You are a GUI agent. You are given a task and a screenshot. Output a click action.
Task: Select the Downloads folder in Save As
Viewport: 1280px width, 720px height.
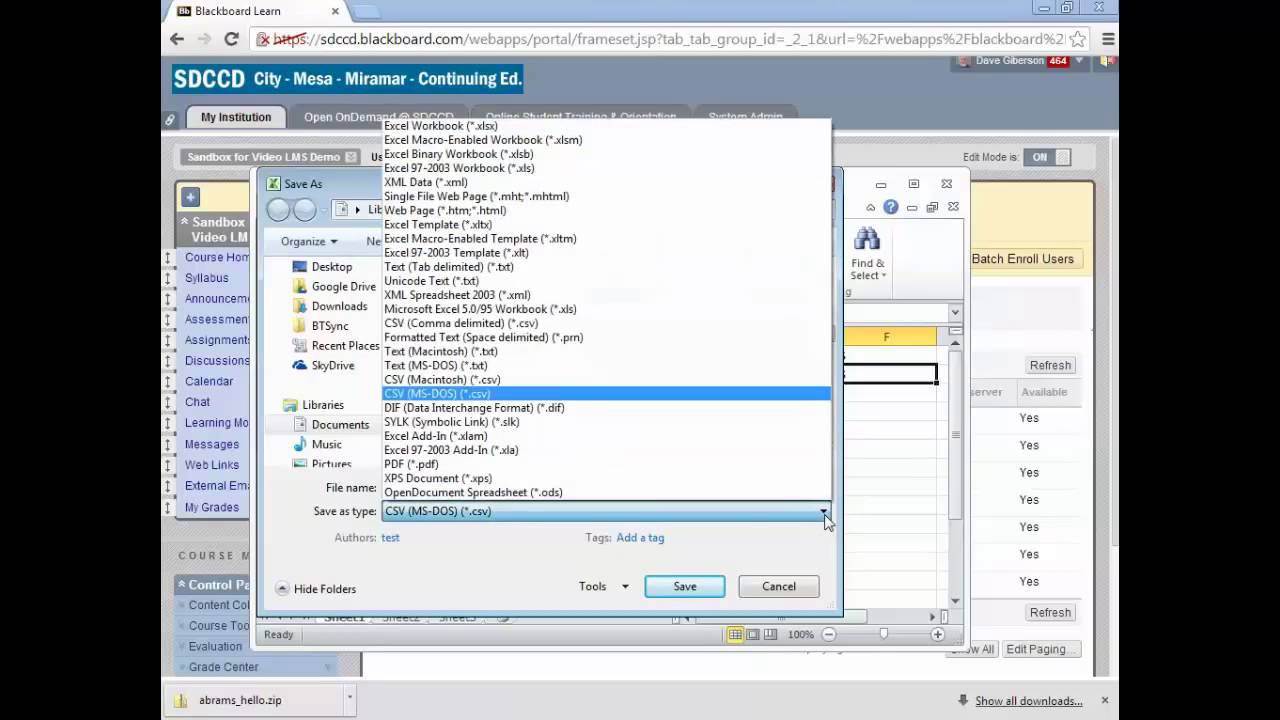pyautogui.click(x=330, y=306)
